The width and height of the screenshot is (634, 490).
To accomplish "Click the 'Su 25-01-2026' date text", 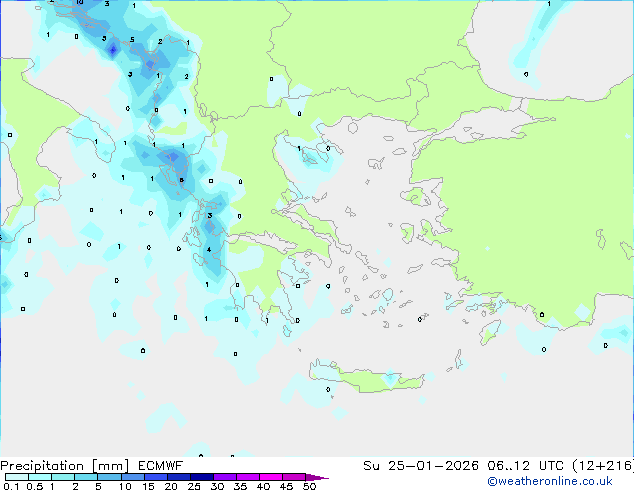I will [421, 466].
